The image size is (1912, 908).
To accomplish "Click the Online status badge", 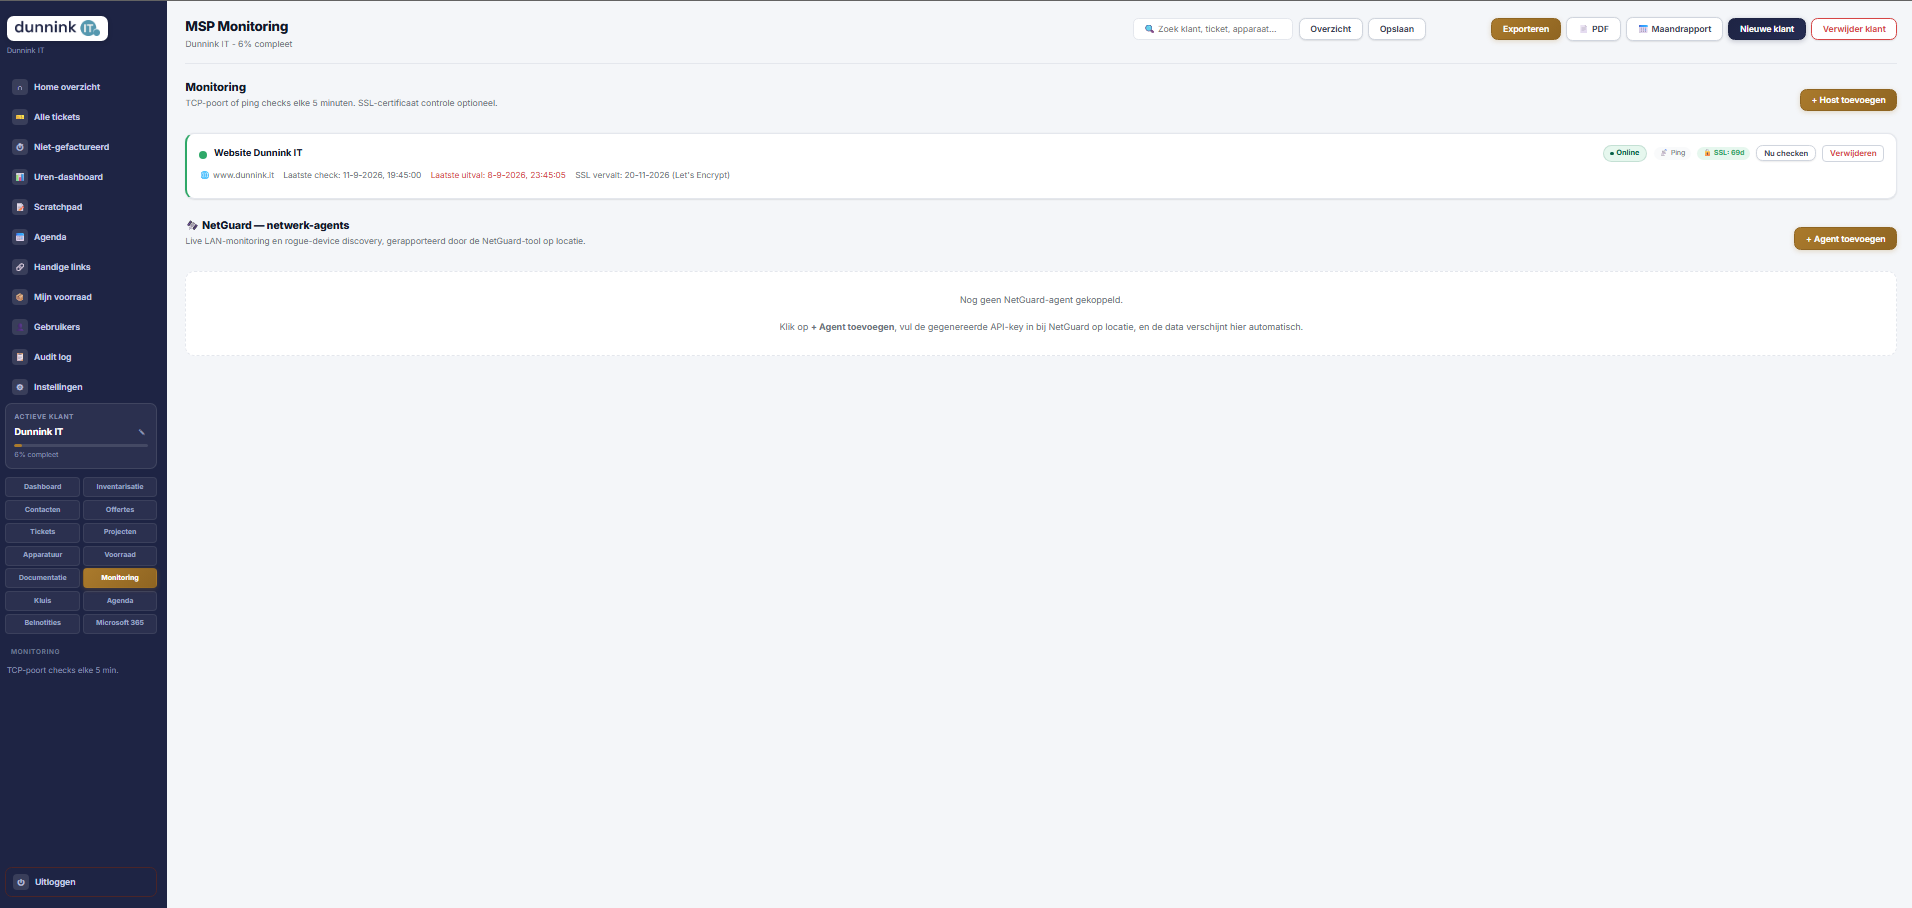I will 1625,153.
